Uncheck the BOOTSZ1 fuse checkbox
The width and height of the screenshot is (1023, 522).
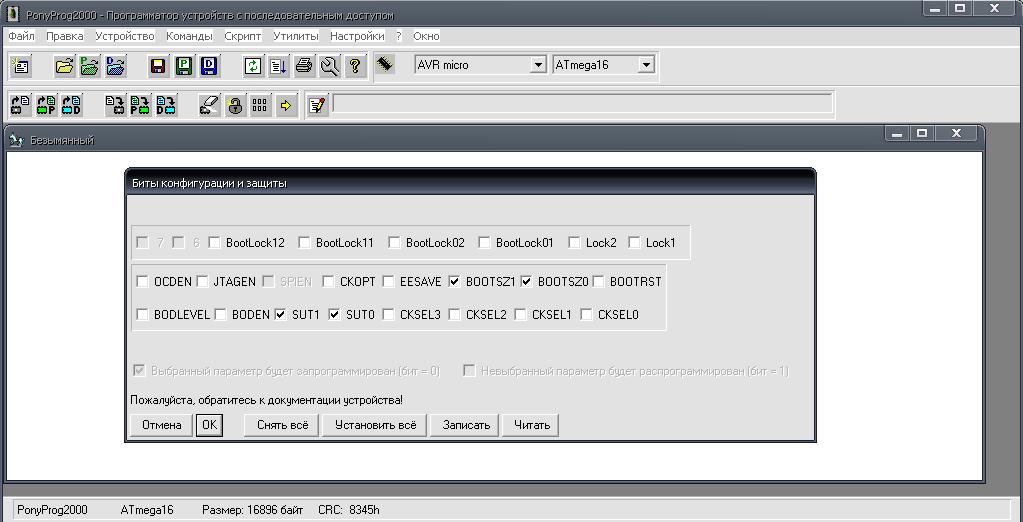click(x=455, y=282)
